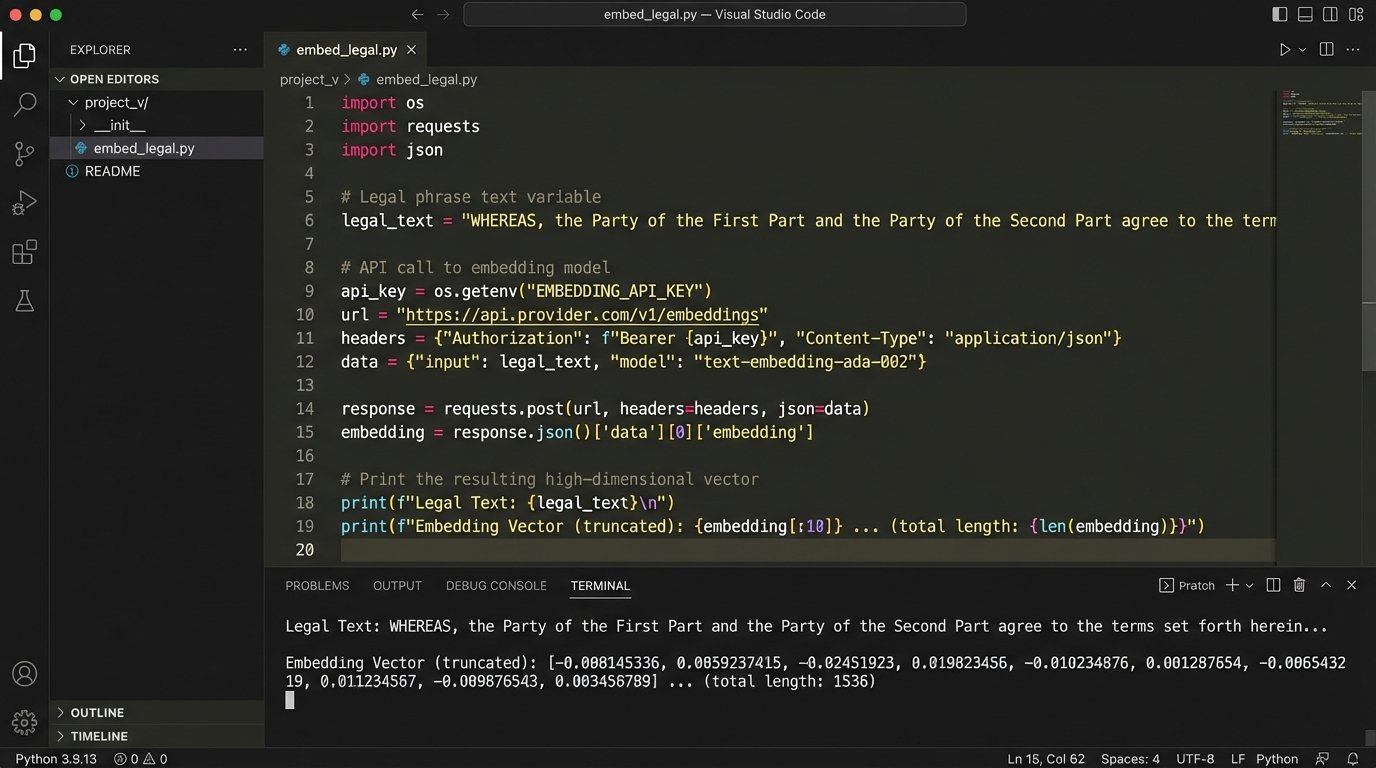The width and height of the screenshot is (1376, 768).
Task: Expand the OUTLINE section
Action: tap(97, 713)
